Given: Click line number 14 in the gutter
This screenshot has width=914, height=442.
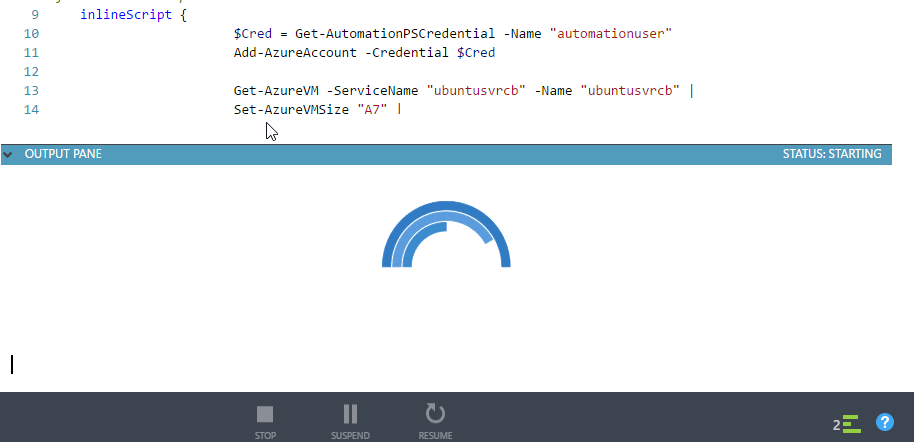Looking at the screenshot, I should [31, 109].
